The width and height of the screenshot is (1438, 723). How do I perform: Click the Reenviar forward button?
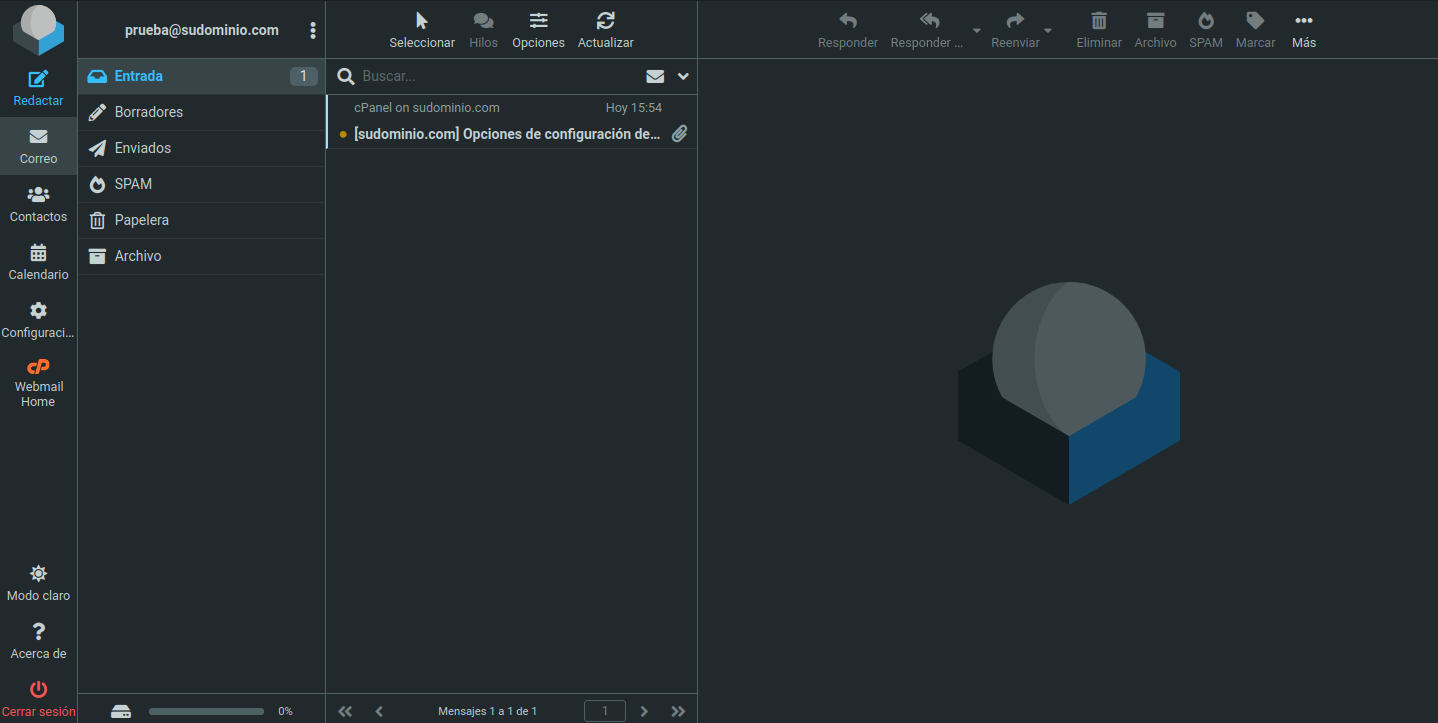tap(1015, 30)
